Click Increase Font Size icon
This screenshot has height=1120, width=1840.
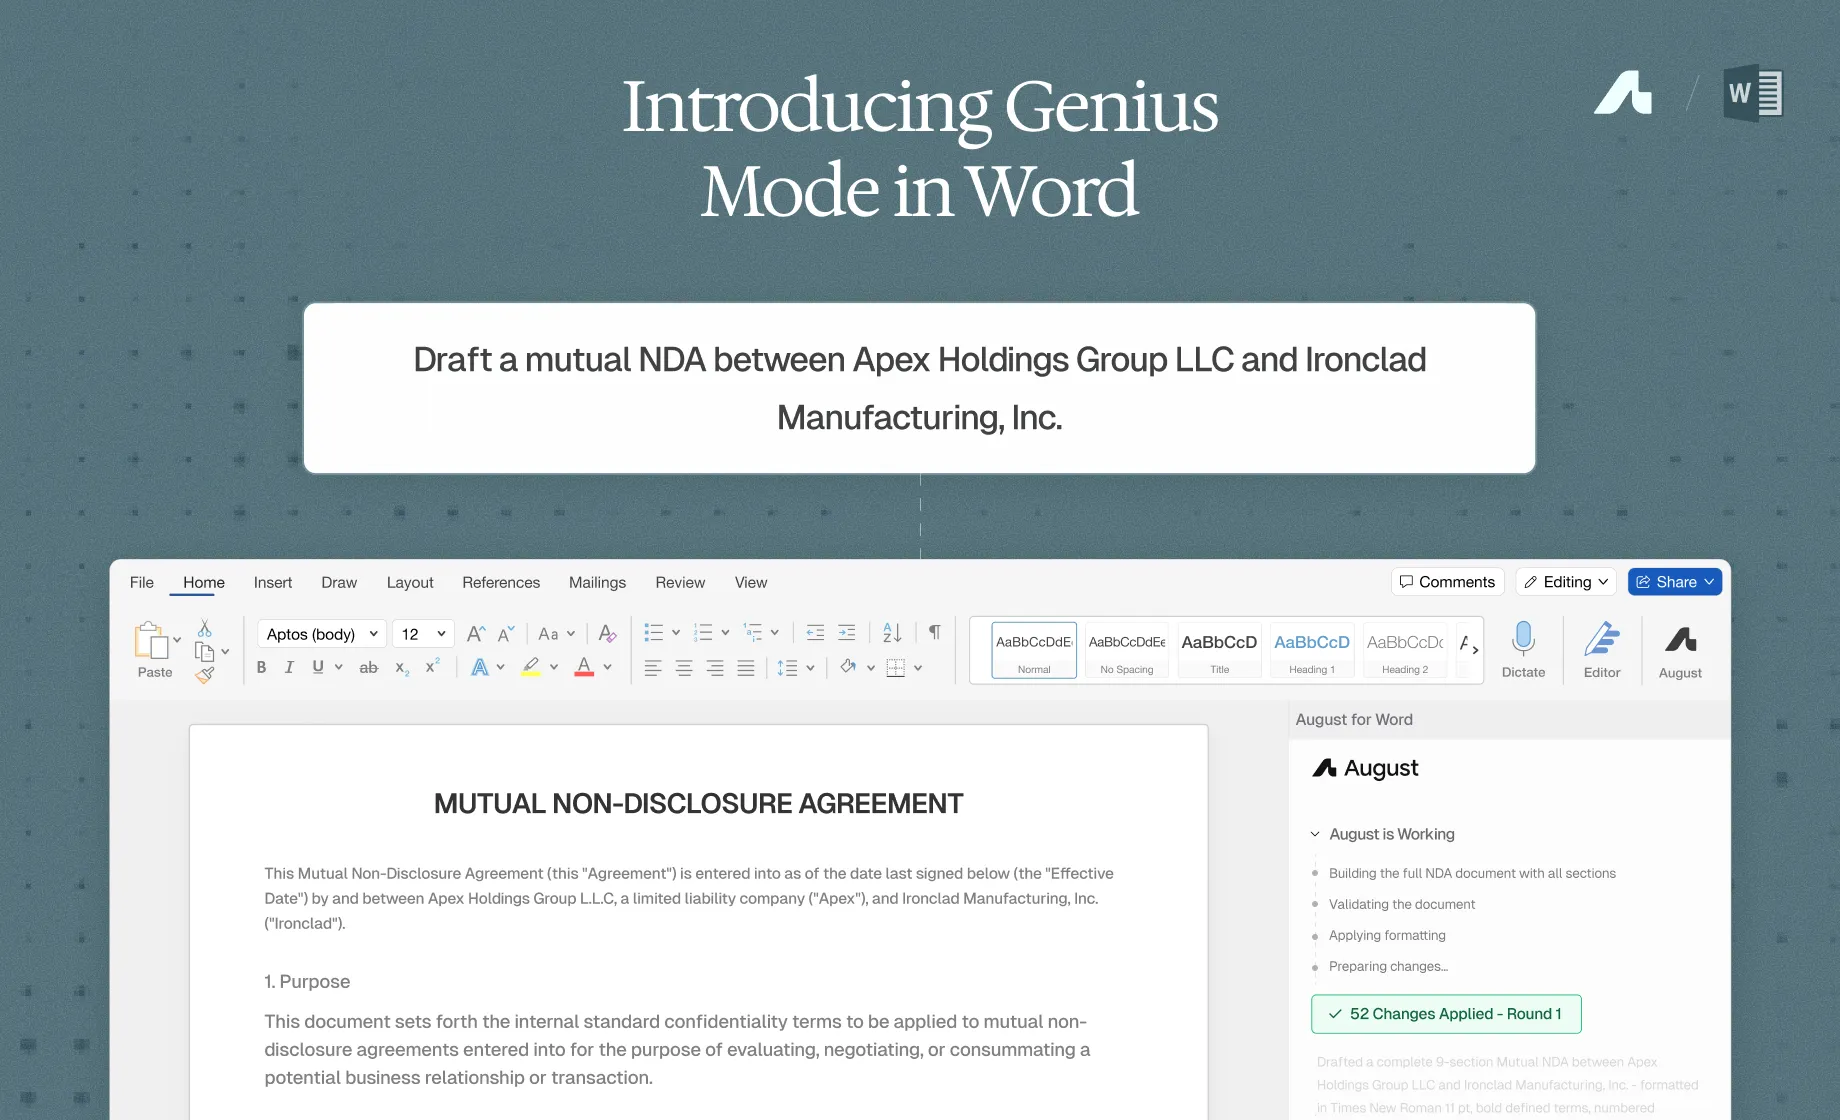point(476,634)
